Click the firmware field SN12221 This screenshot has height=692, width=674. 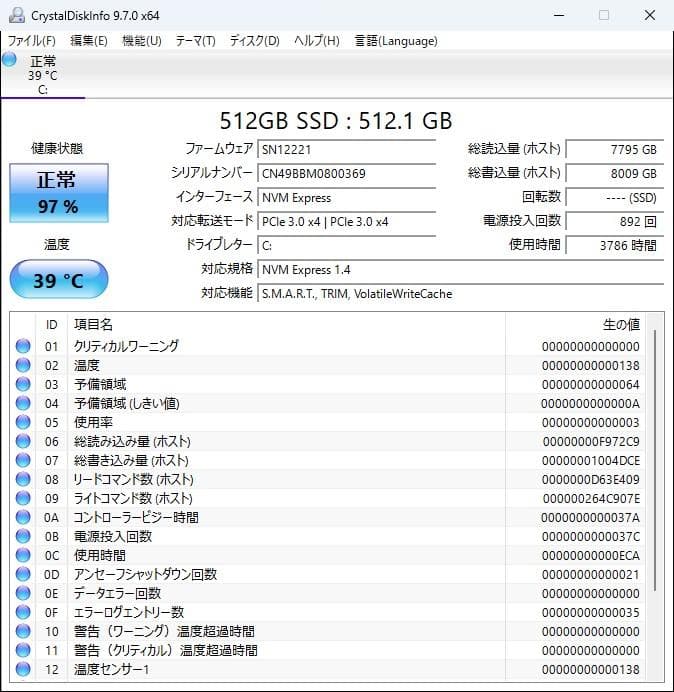(346, 150)
